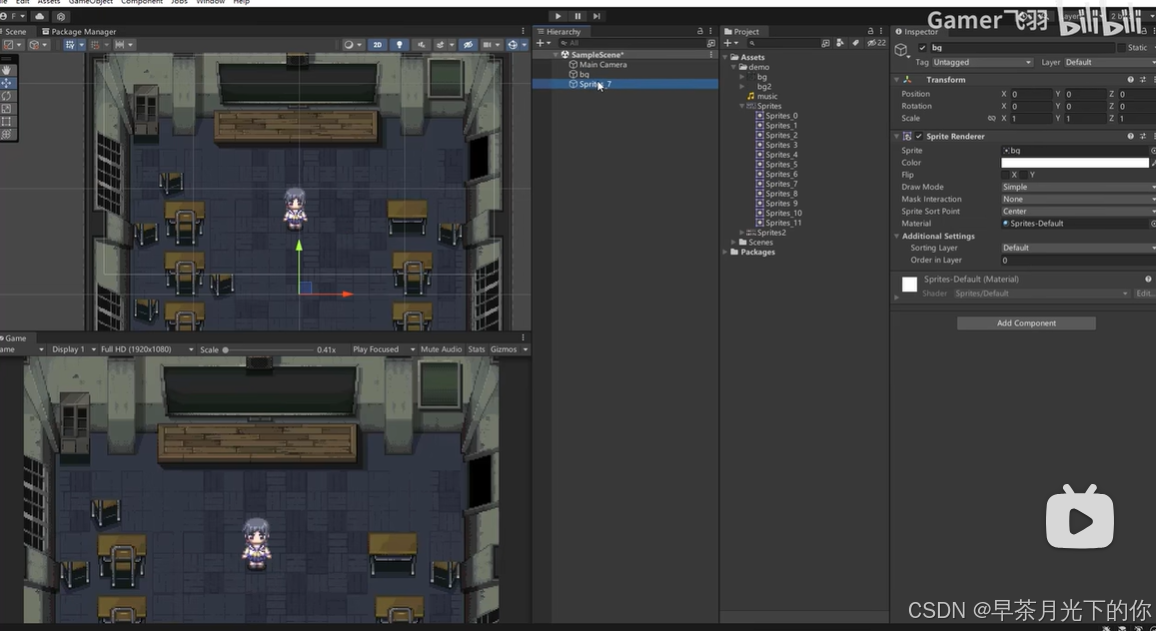This screenshot has width=1156, height=631.
Task: Select the Rotate tool in Scene view
Action: pyautogui.click(x=7, y=96)
